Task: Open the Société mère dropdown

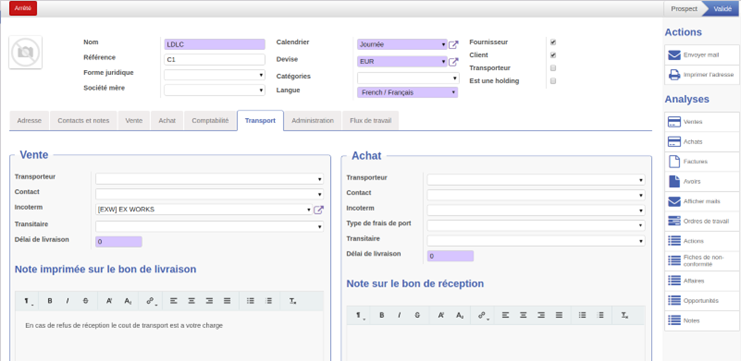Action: [215, 90]
